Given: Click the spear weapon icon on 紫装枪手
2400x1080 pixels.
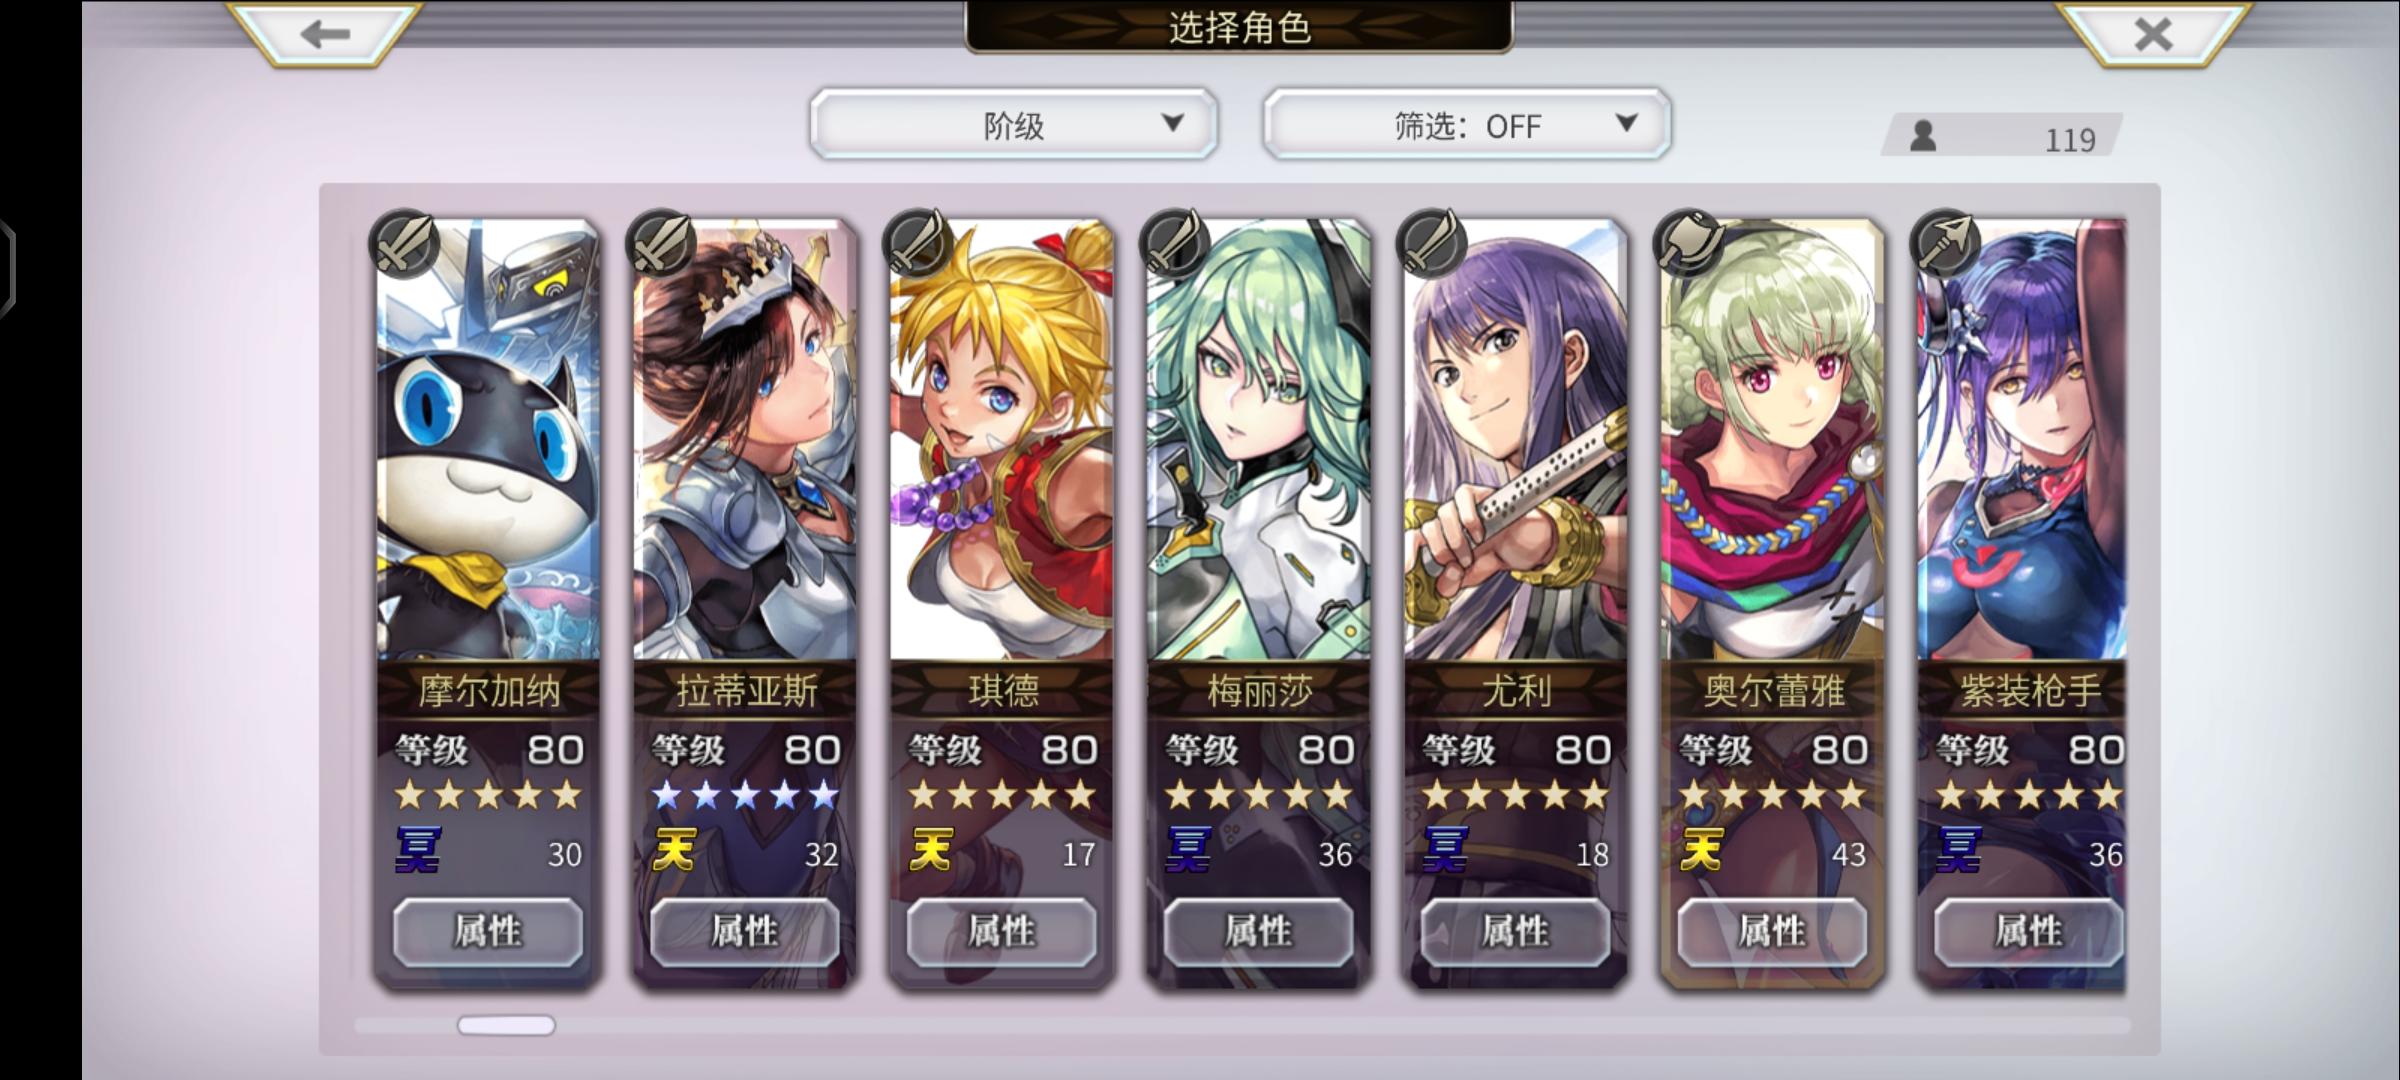Looking at the screenshot, I should (1945, 243).
